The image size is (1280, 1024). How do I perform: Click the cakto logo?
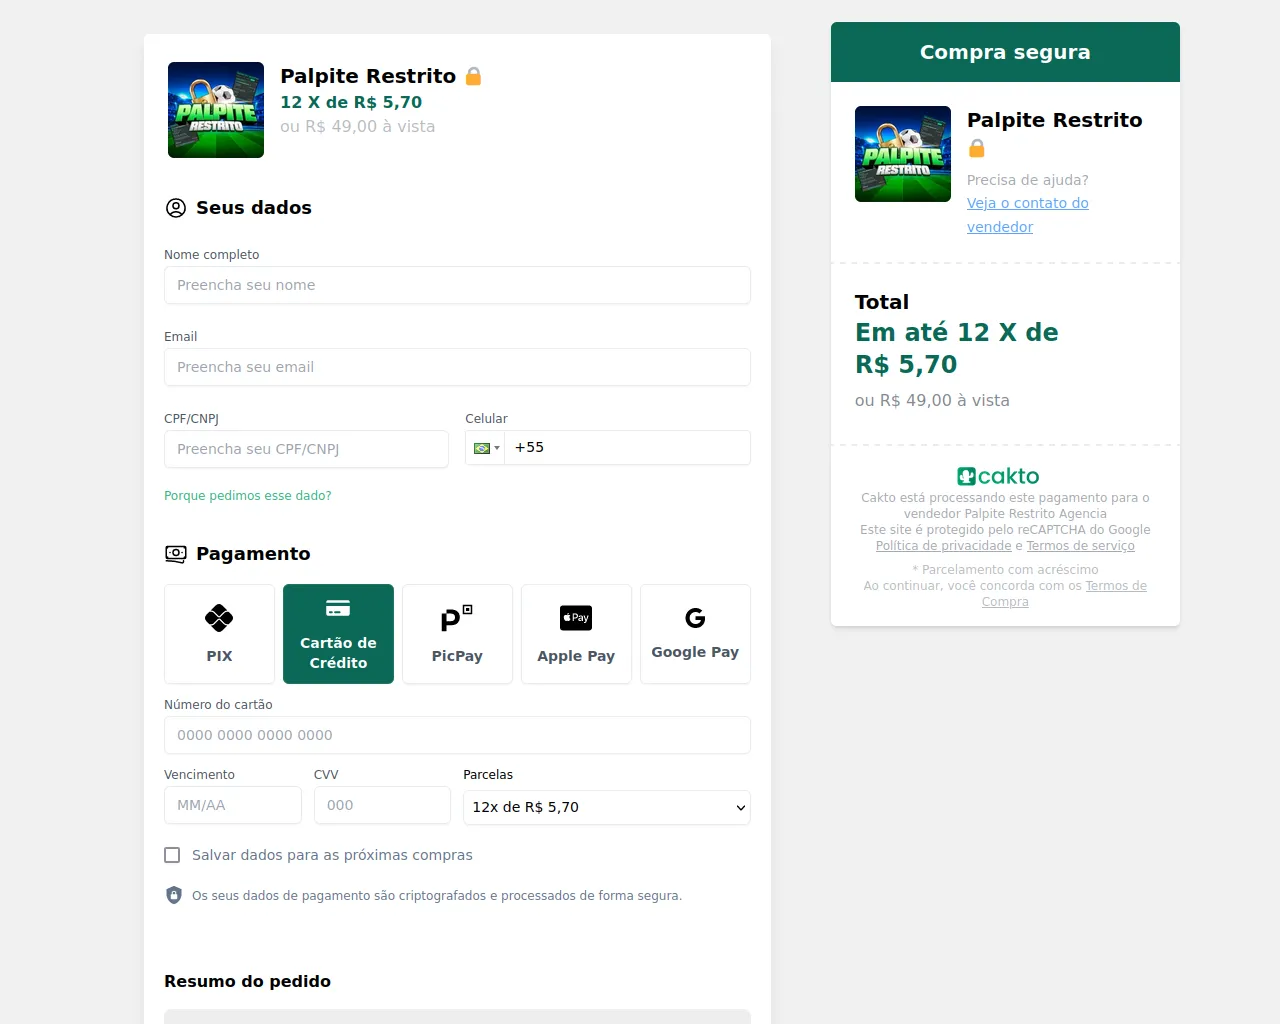tap(998, 476)
